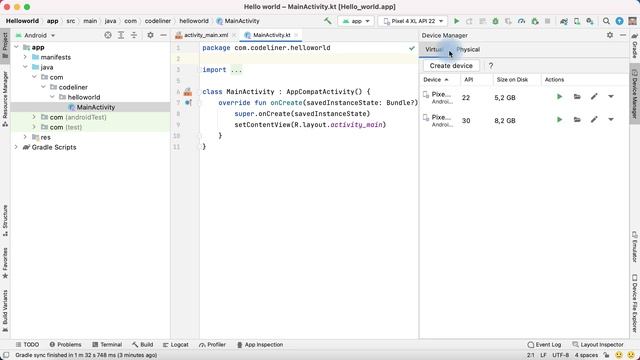Hide the Project tool window
The width and height of the screenshot is (640, 360).
[163, 35]
